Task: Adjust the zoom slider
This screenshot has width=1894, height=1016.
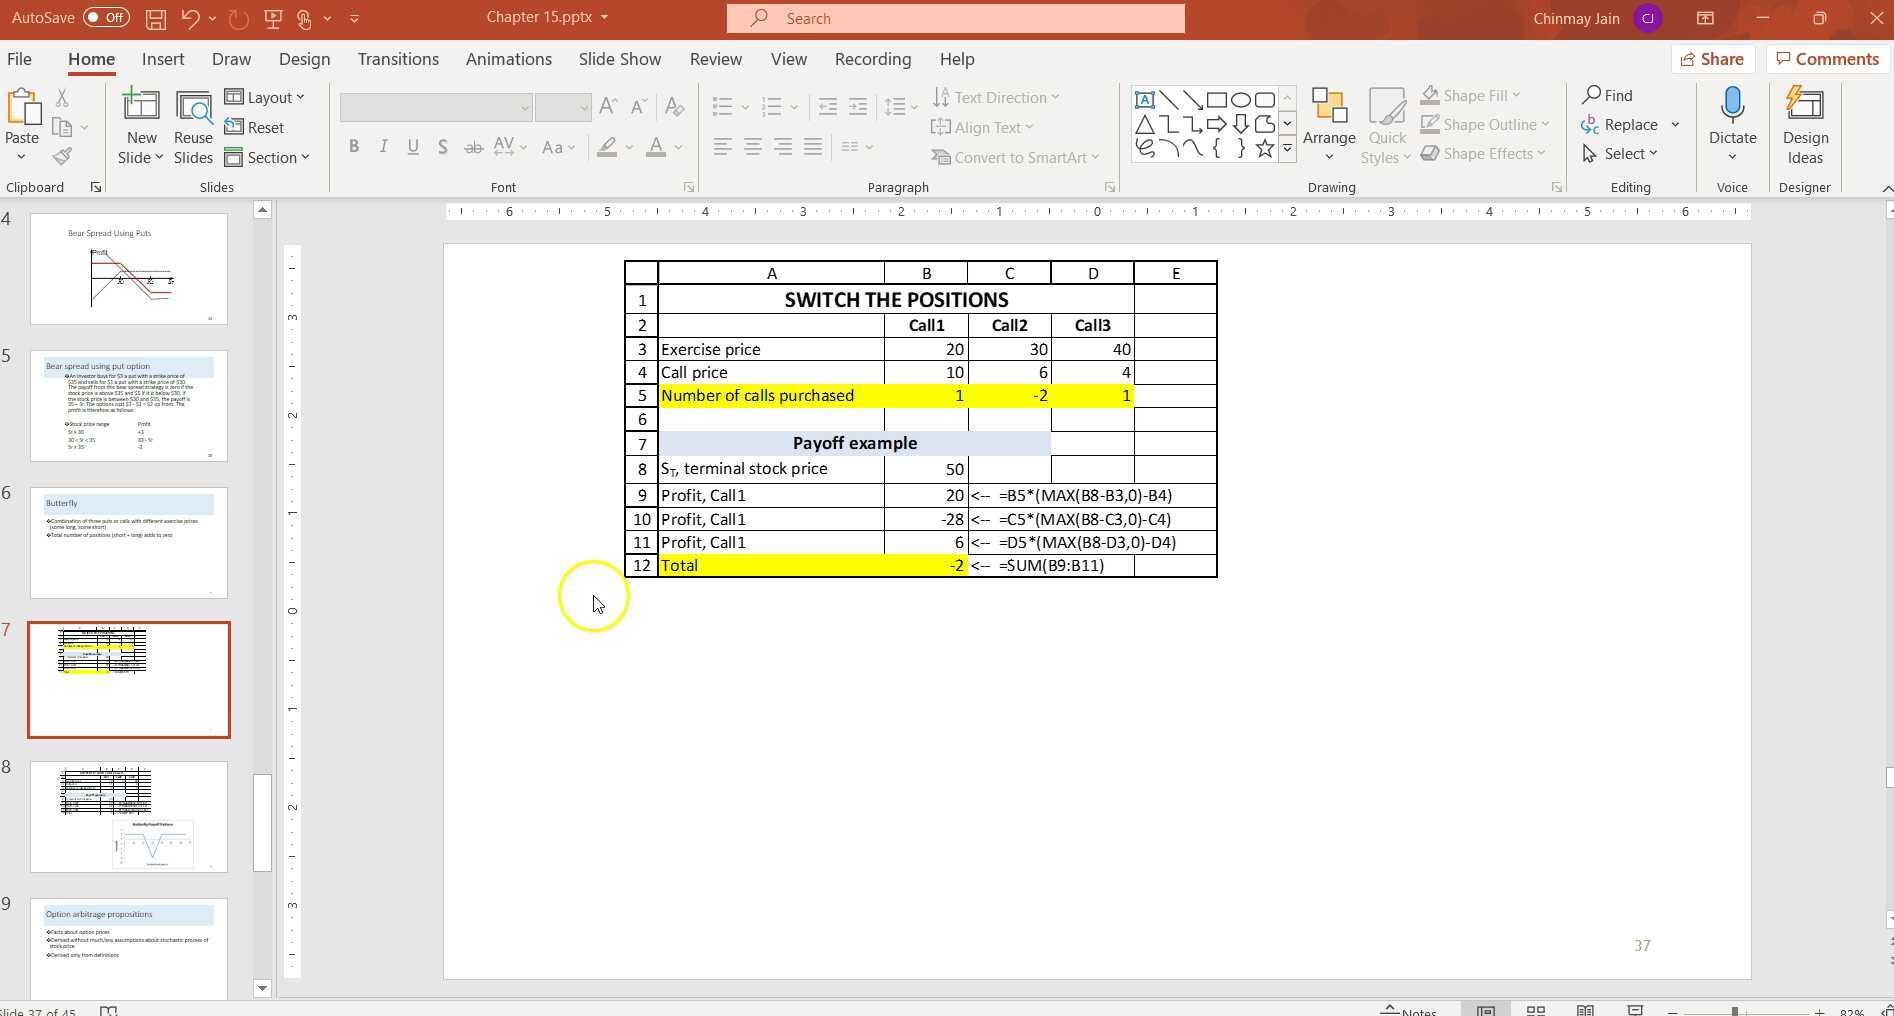Action: (1735, 1010)
